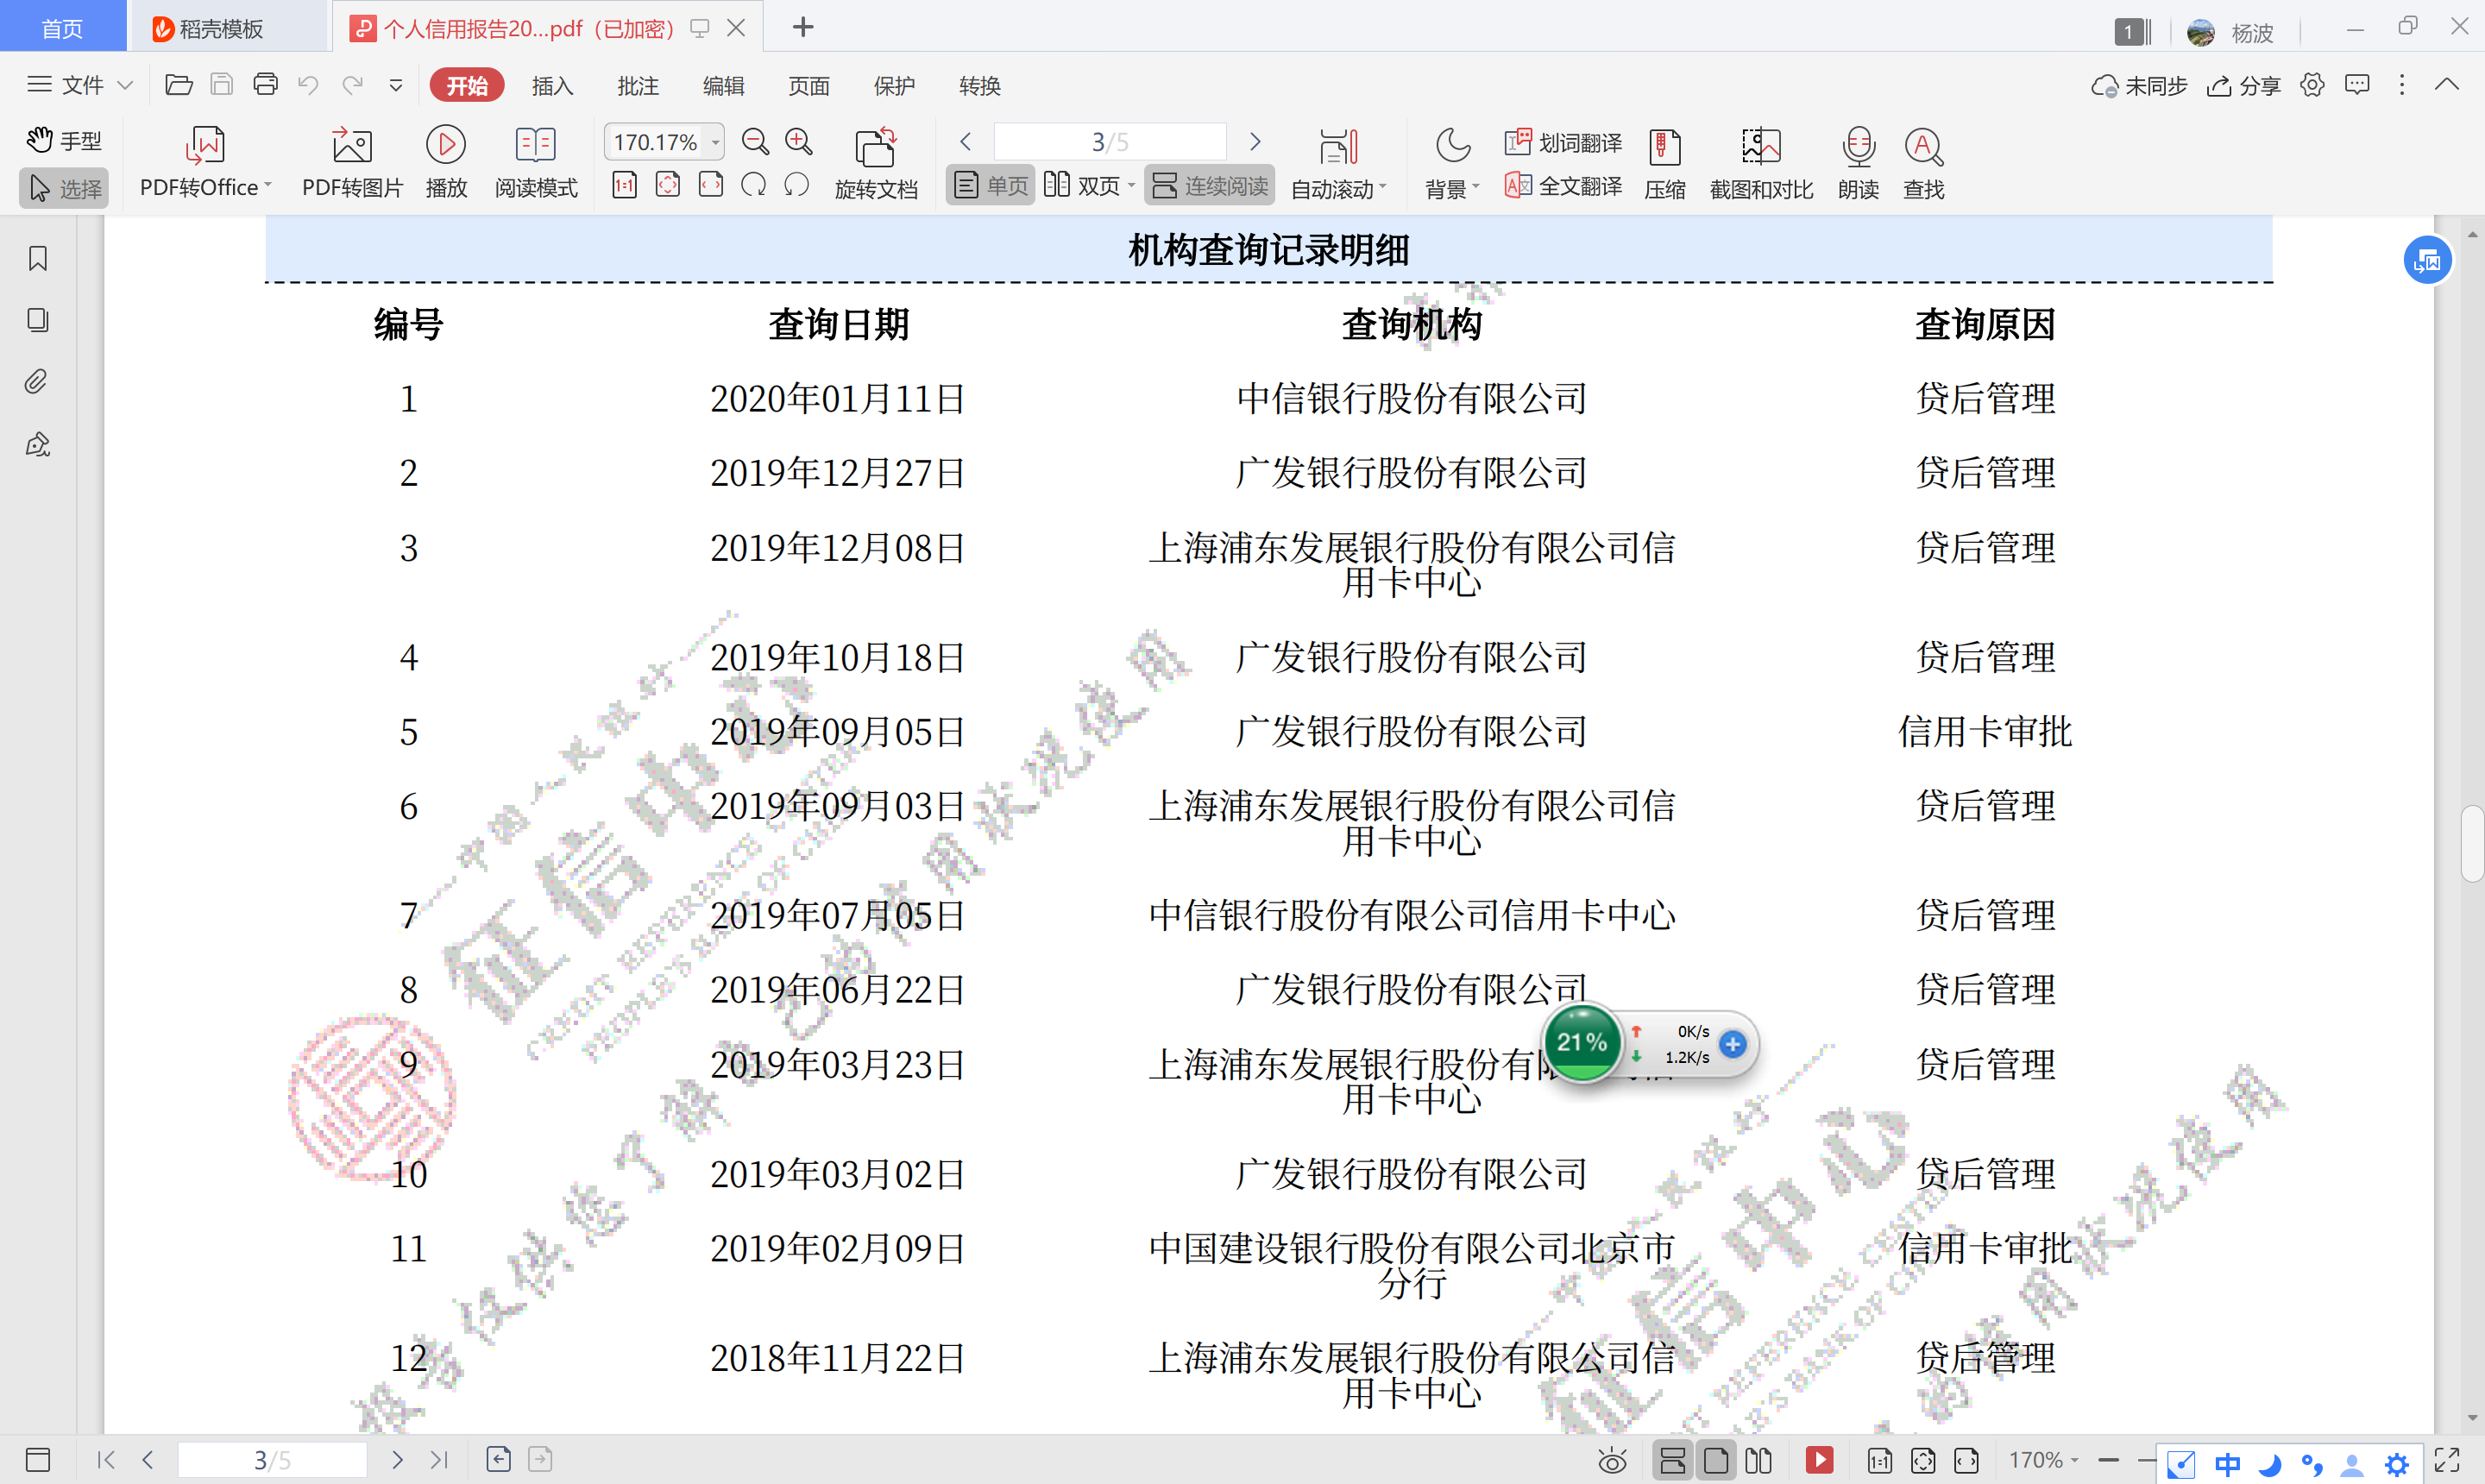2485x1484 pixels.
Task: Switch to 插入 ribbon tab
Action: click(x=552, y=86)
